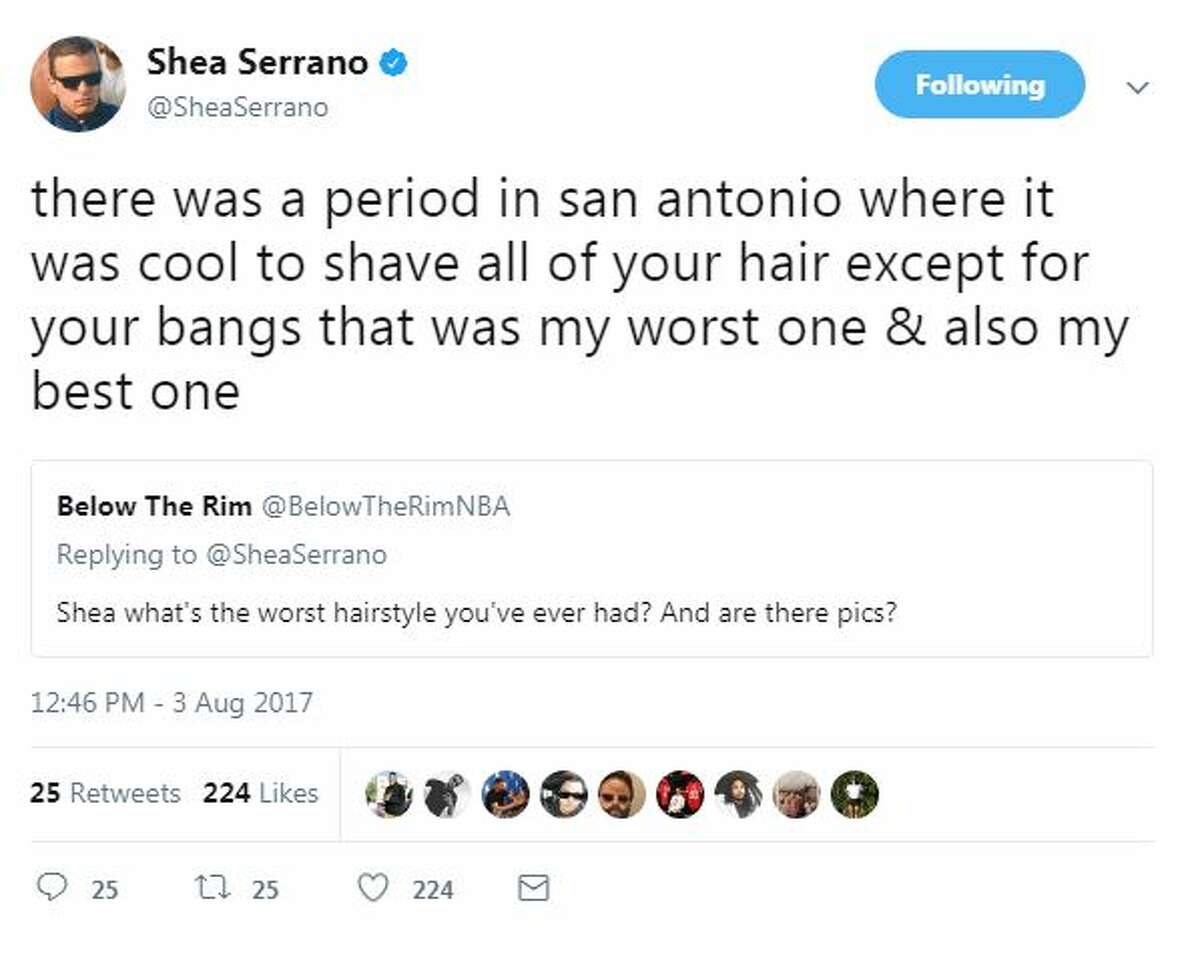The width and height of the screenshot is (1200, 953).
Task: Open the first liker's avatar
Action: [389, 795]
